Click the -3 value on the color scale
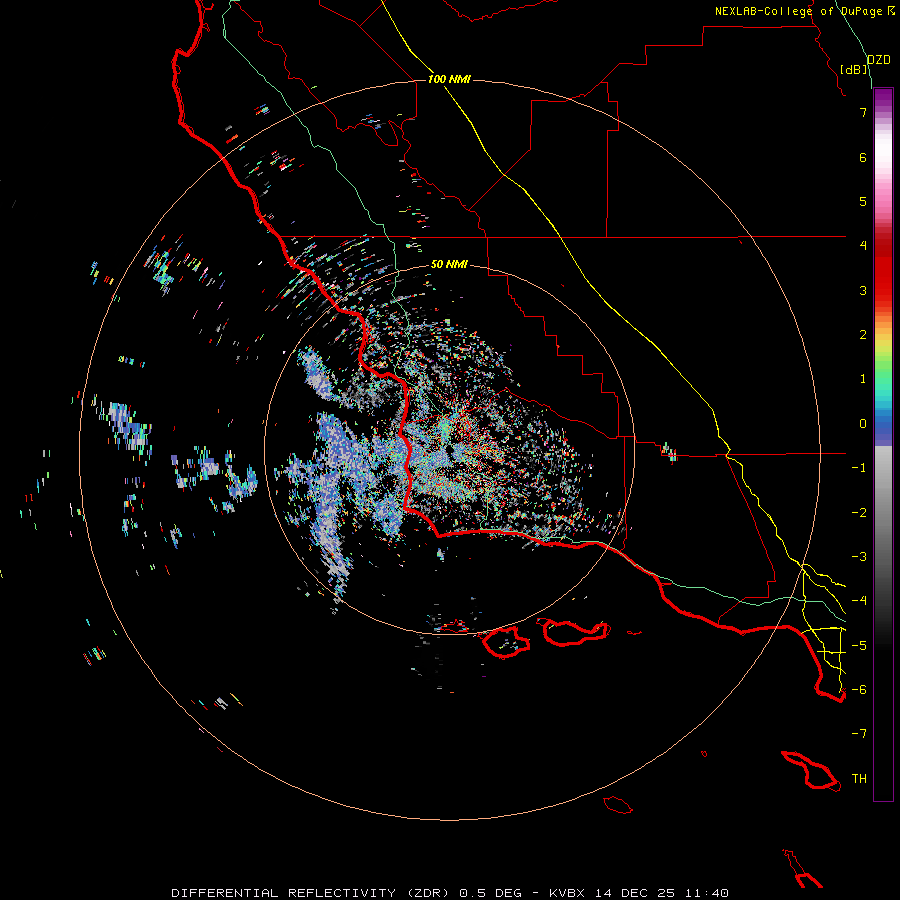Image resolution: width=900 pixels, height=900 pixels. [x=859, y=557]
